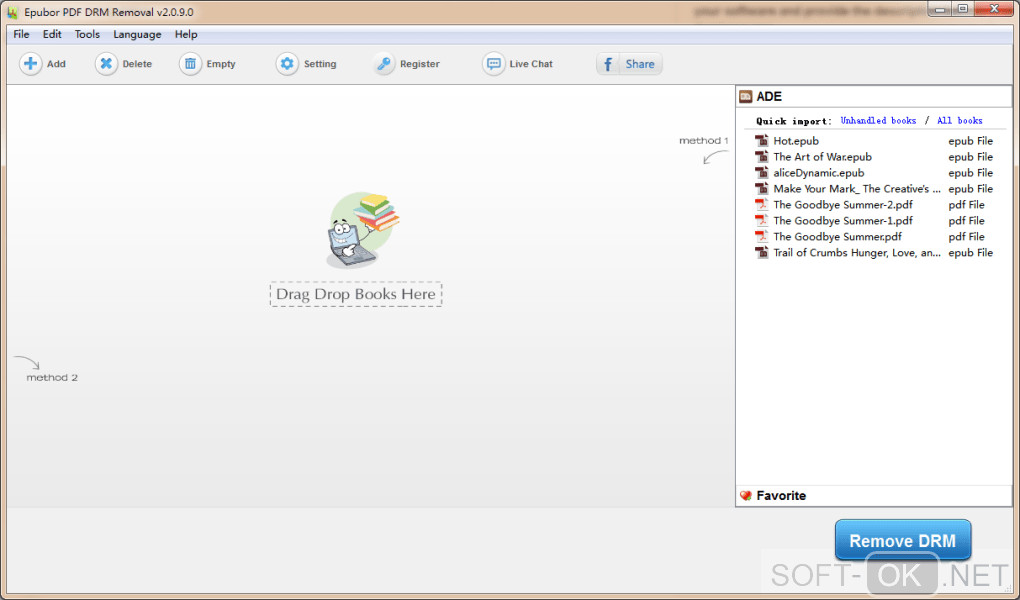The height and width of the screenshot is (600, 1020).
Task: Click the Facebook Share button
Action: tap(629, 64)
